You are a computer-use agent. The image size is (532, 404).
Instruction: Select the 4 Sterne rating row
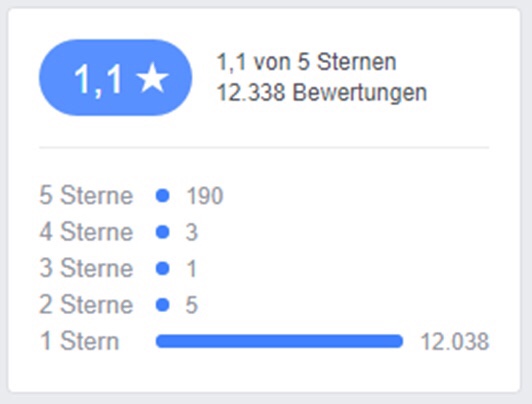click(x=264, y=232)
